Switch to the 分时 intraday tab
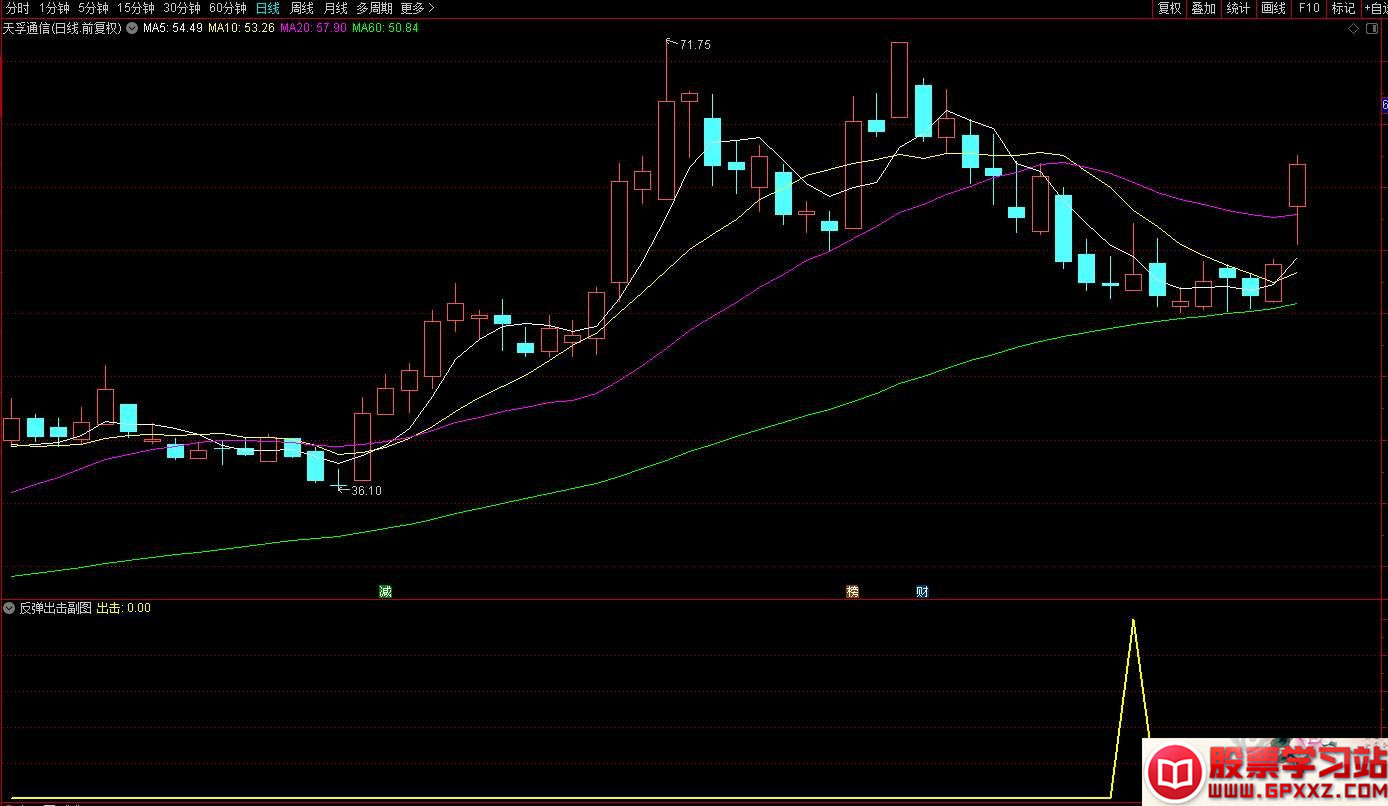The width and height of the screenshot is (1388, 806). pyautogui.click(x=17, y=8)
